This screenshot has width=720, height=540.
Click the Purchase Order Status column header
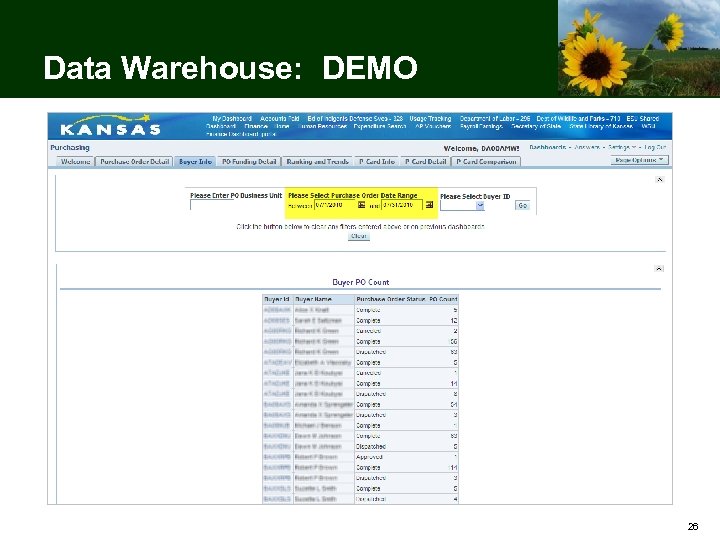[391, 299]
